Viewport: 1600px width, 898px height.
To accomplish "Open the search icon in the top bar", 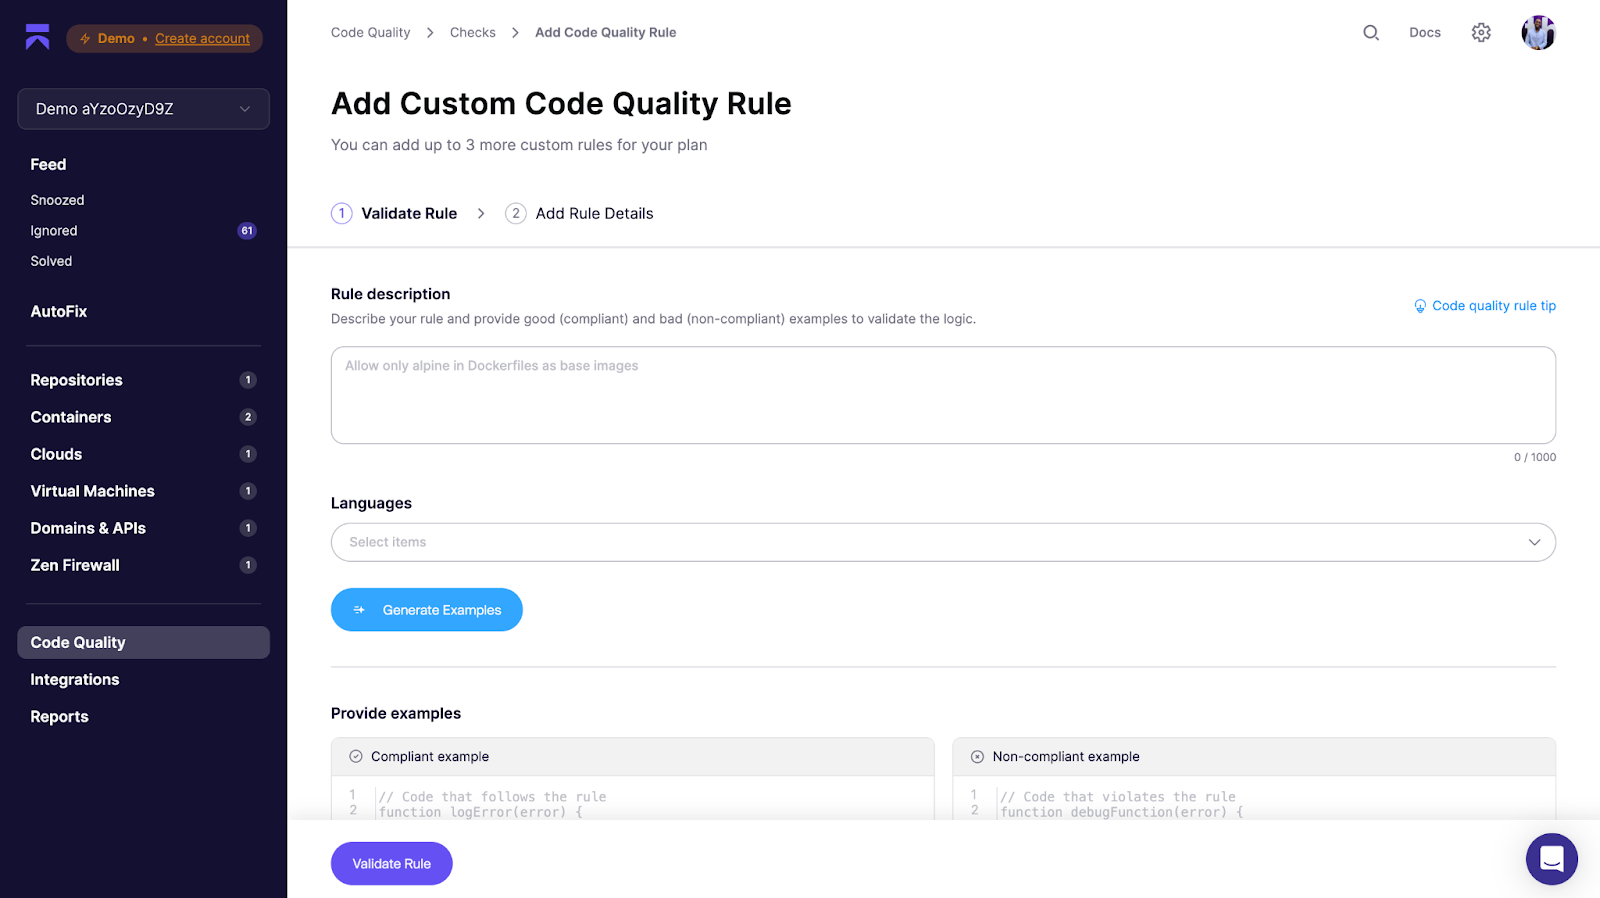I will pos(1369,32).
